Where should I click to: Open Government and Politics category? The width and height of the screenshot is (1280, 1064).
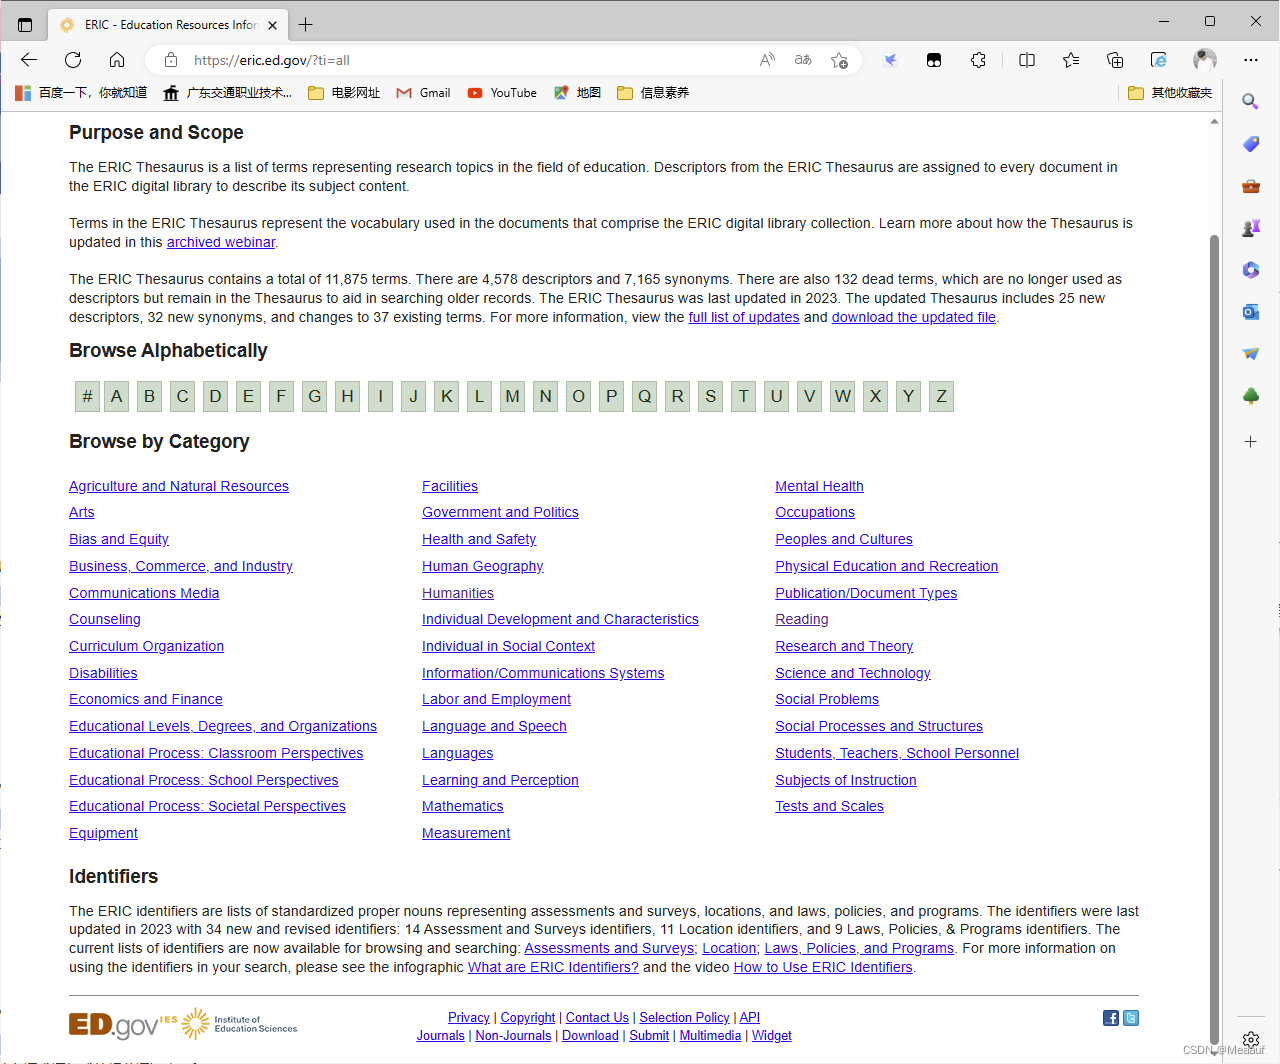pos(500,512)
